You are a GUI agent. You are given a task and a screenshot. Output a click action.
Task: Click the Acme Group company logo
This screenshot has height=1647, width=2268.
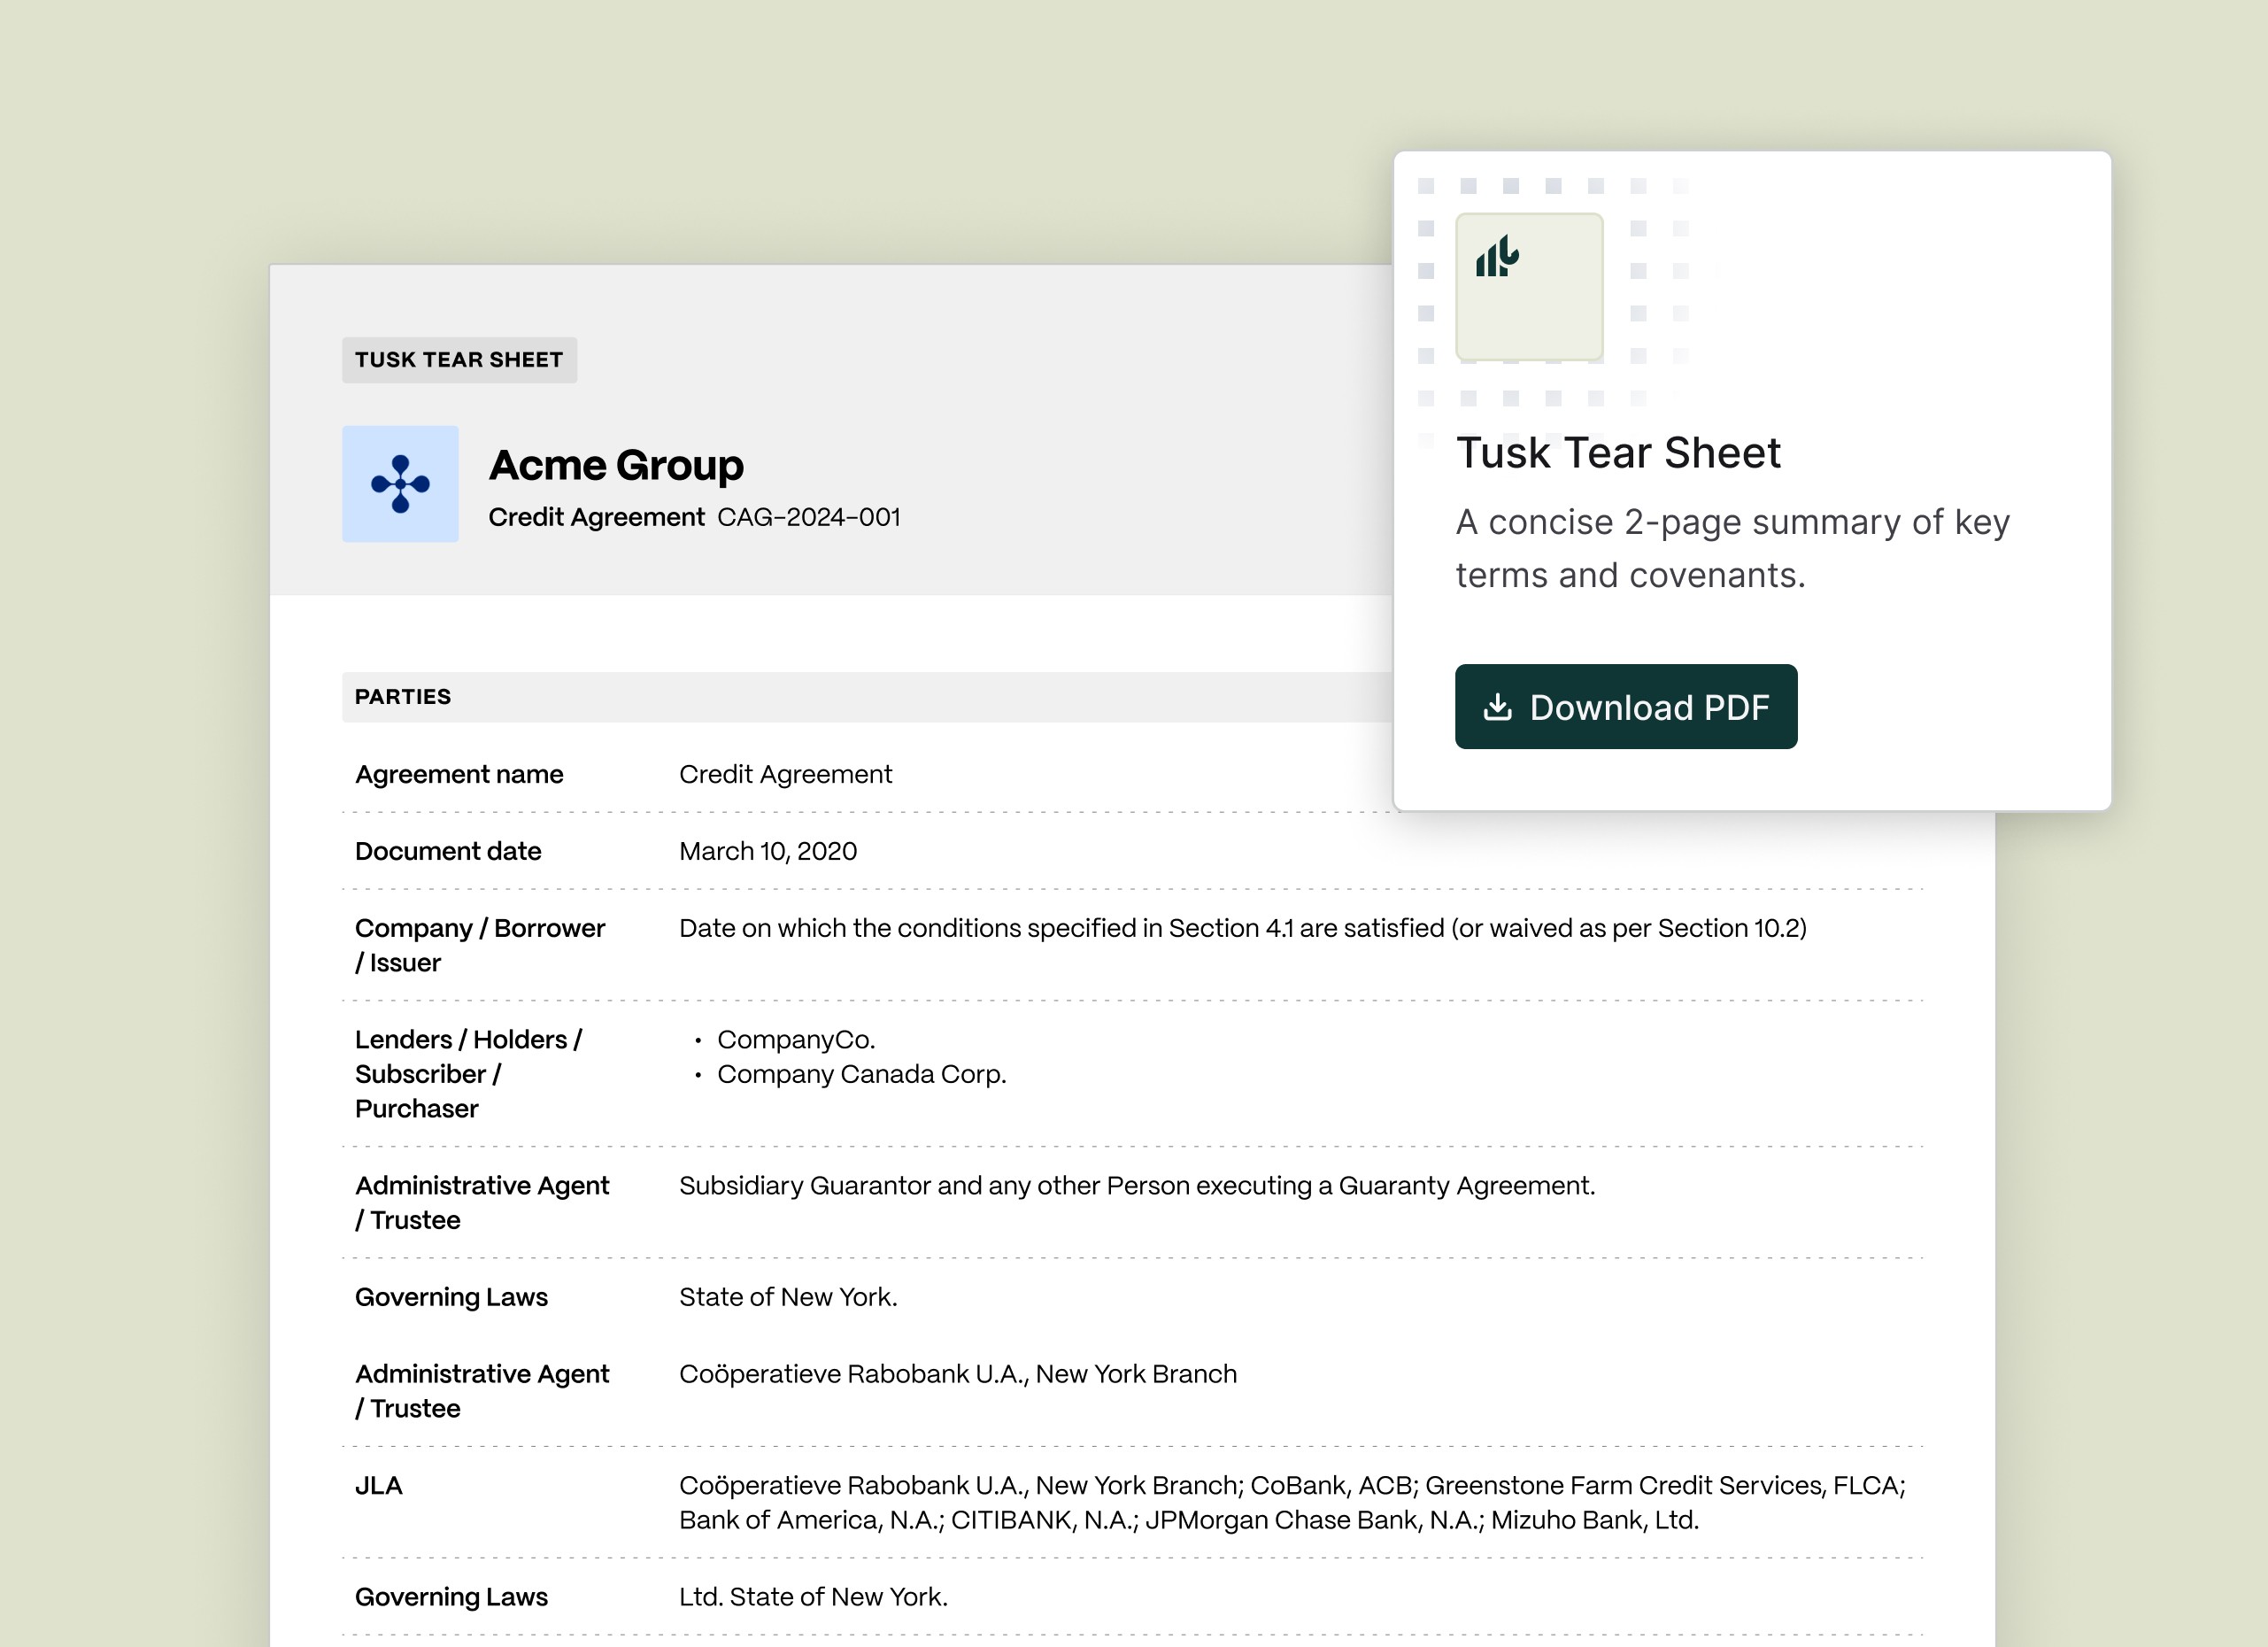tap(400, 484)
